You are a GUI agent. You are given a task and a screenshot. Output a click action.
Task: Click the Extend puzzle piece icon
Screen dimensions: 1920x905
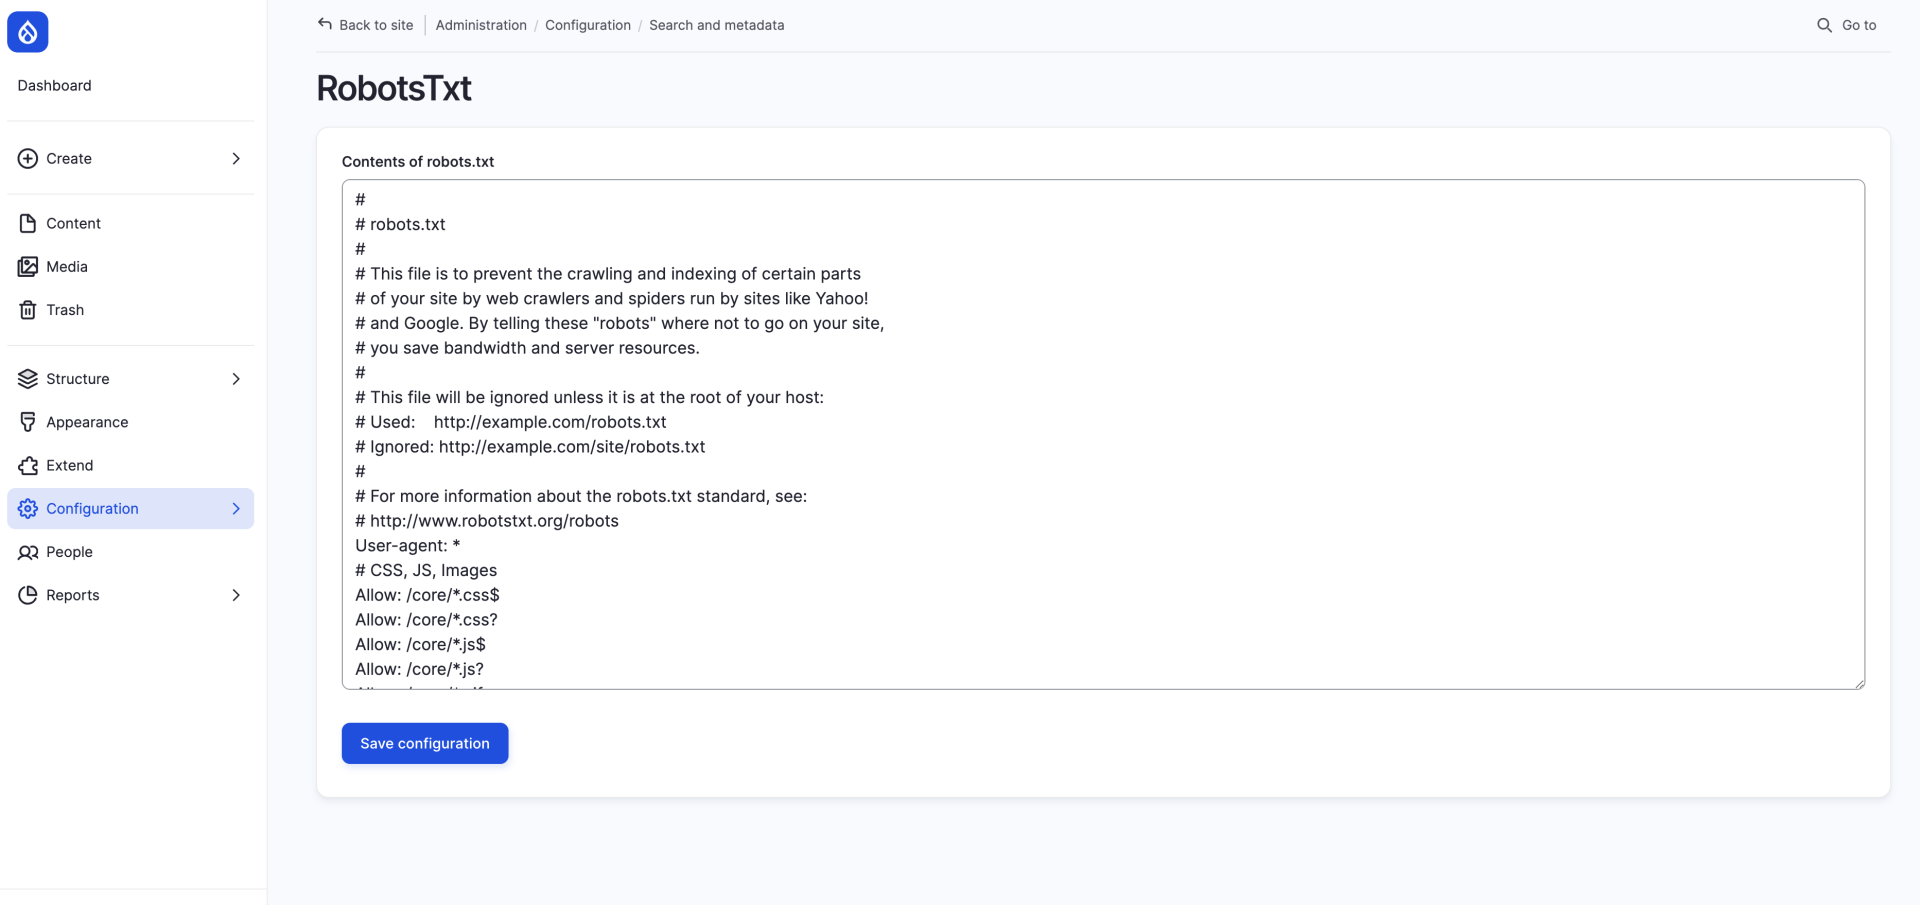coord(28,466)
